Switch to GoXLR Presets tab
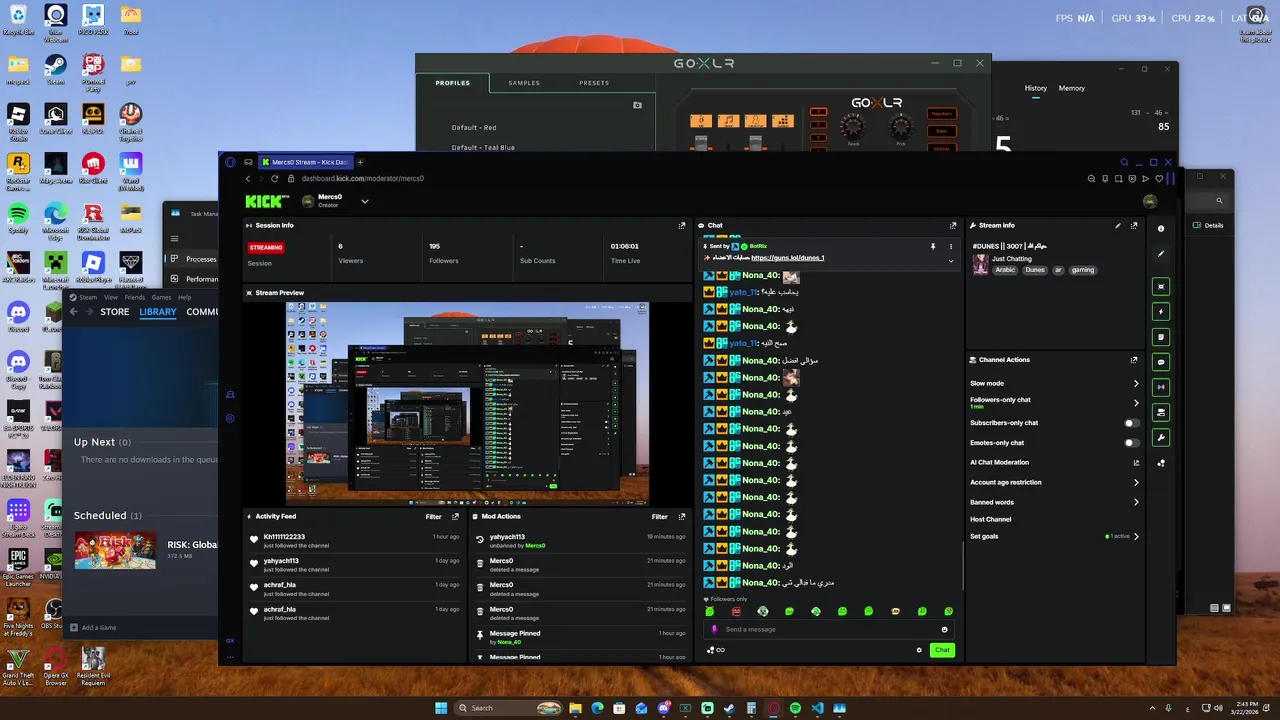1280x720 pixels. point(594,83)
